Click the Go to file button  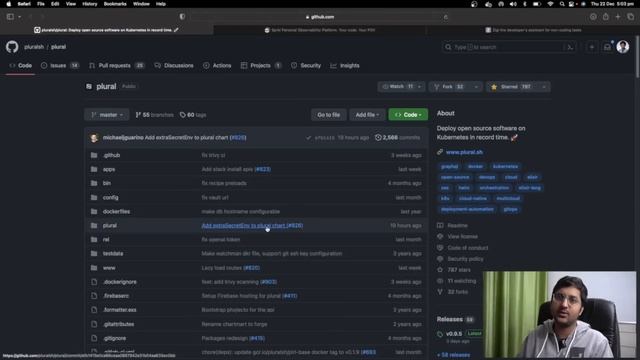click(329, 115)
